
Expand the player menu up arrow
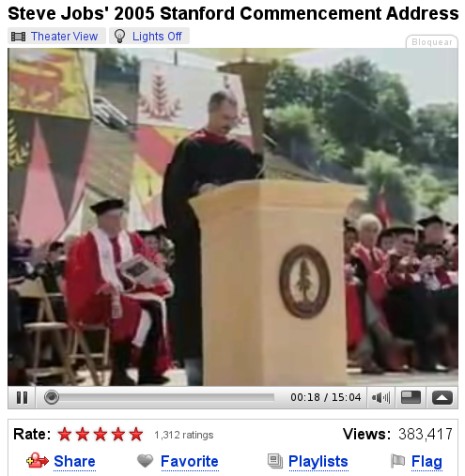click(x=442, y=397)
